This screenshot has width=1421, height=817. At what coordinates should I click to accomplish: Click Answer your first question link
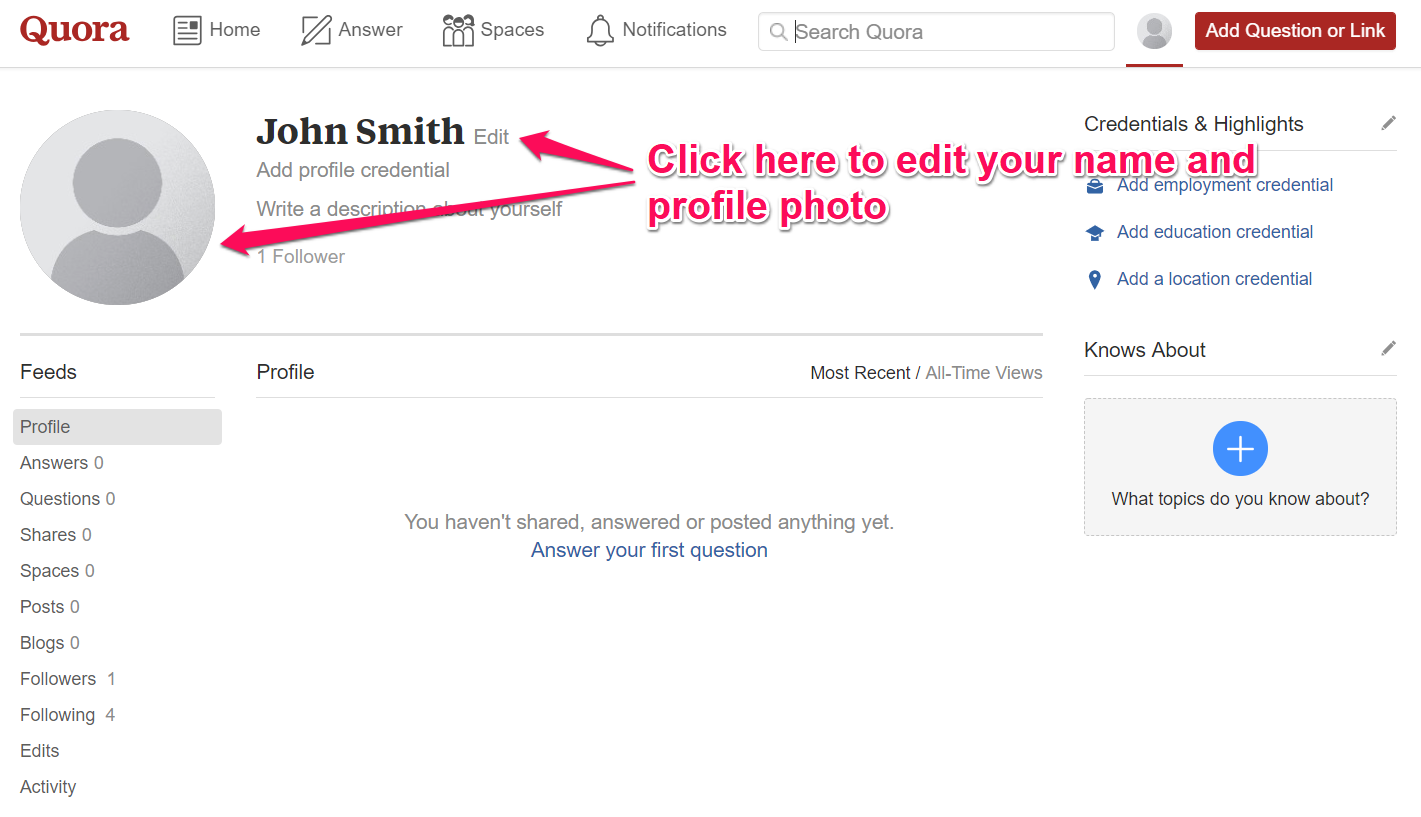point(649,550)
